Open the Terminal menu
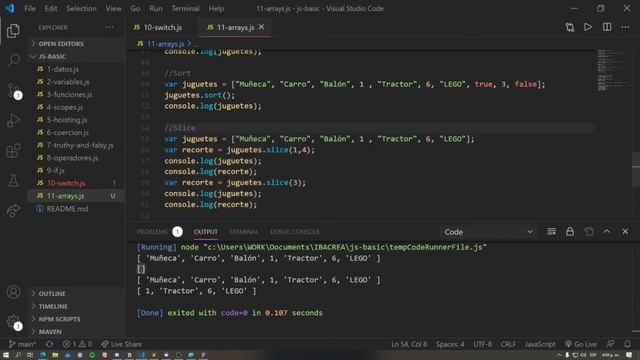The image size is (640, 360). click(185, 8)
